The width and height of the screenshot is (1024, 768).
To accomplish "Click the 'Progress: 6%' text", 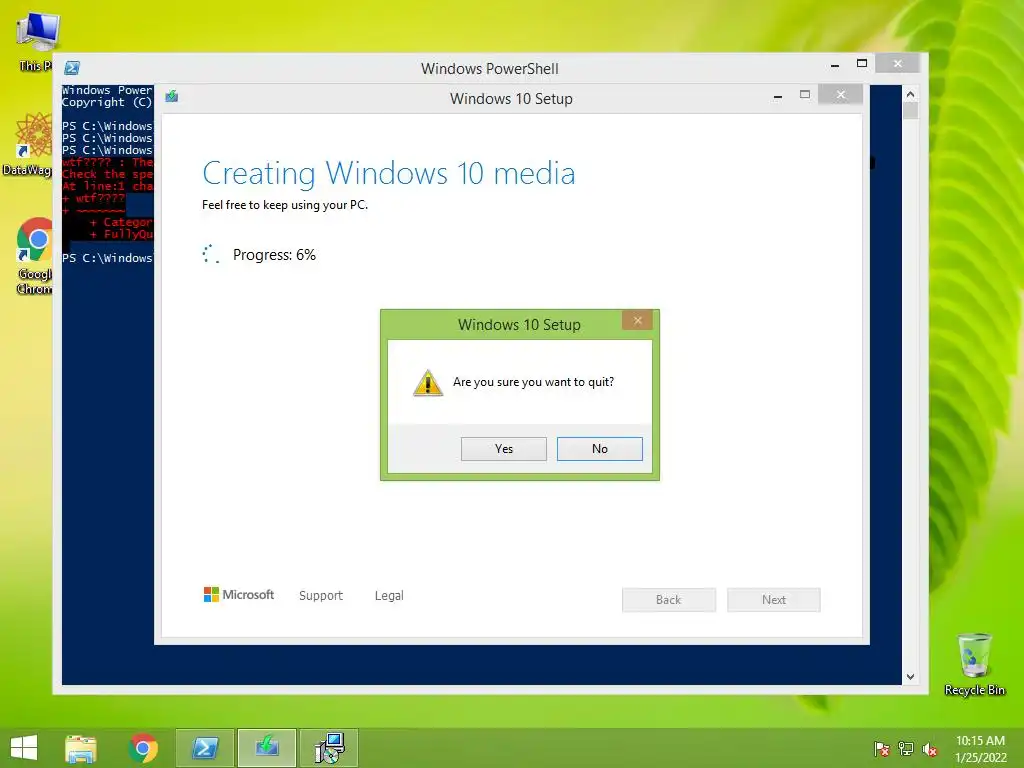I will pos(274,255).
